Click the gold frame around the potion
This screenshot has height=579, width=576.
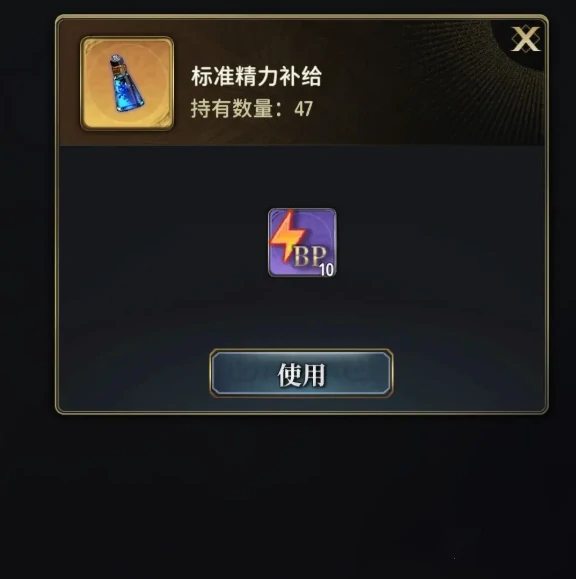127,83
